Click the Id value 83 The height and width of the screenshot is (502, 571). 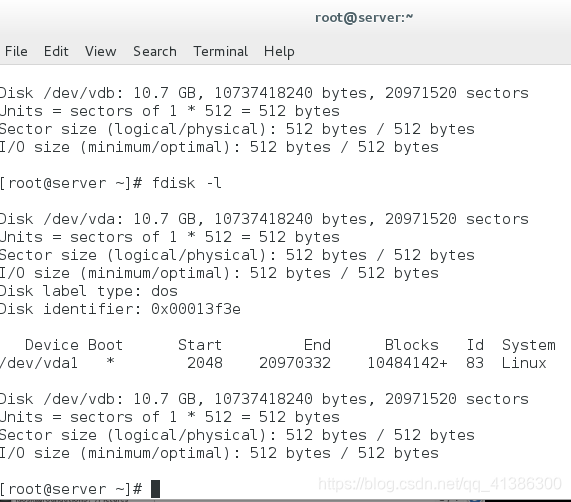475,363
